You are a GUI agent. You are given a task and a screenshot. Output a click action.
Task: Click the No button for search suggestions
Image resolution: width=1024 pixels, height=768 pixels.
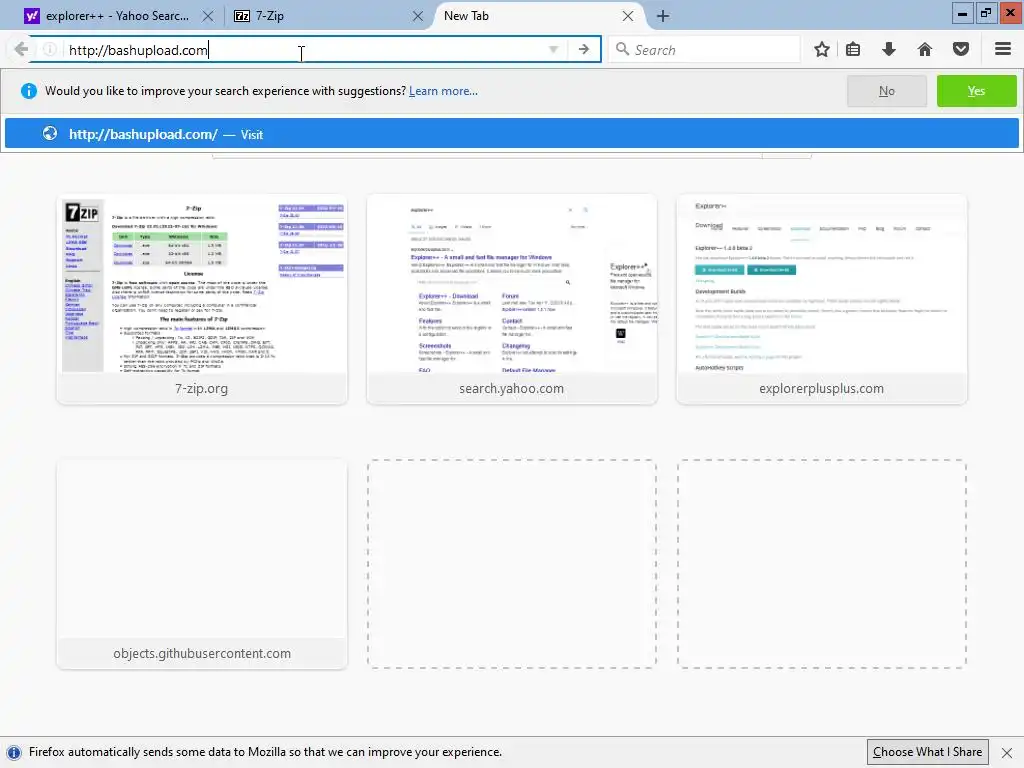click(x=886, y=91)
